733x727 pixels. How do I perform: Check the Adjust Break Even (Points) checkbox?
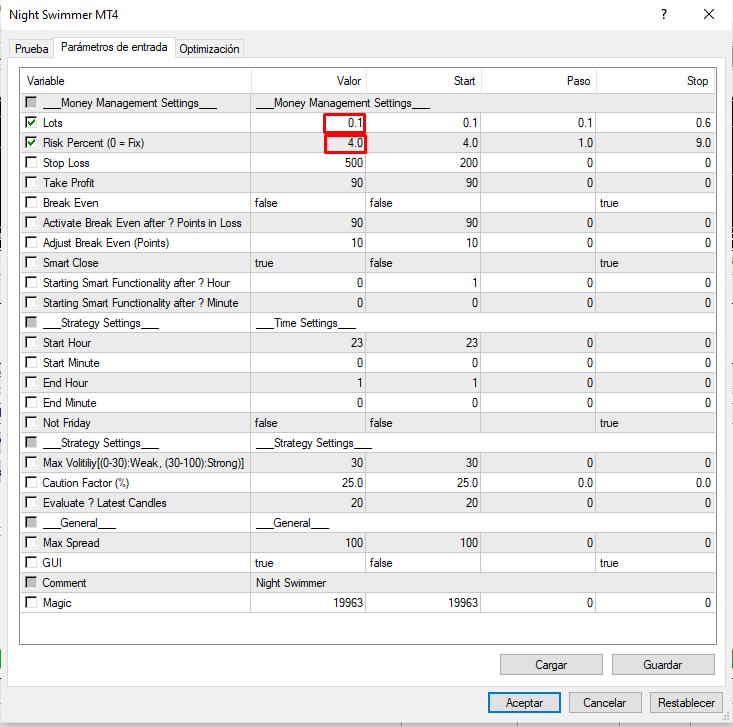tap(31, 242)
